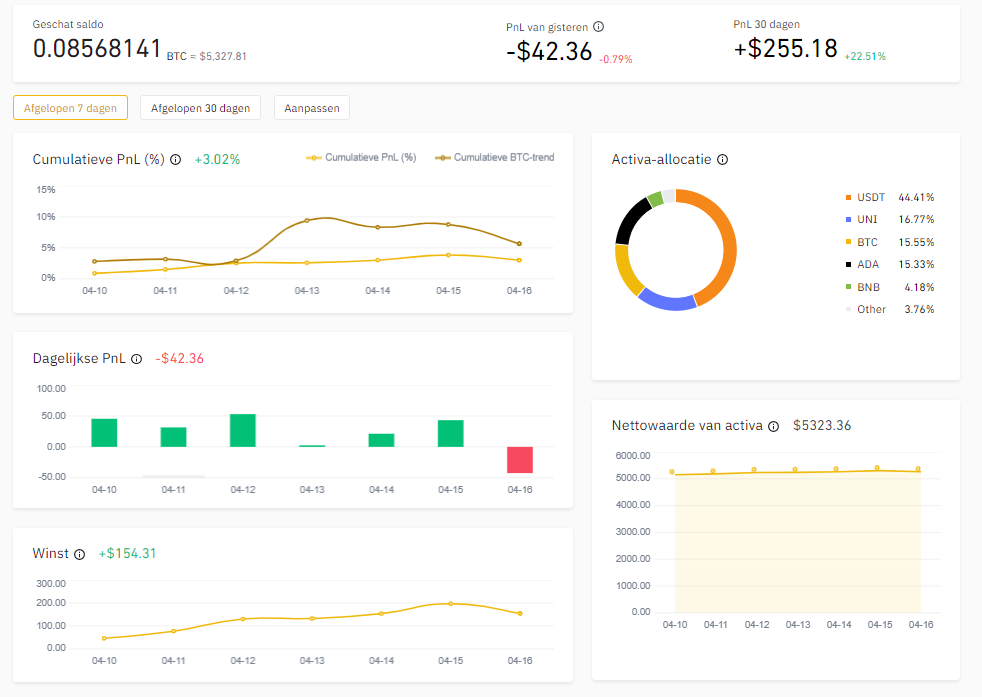The height and width of the screenshot is (697, 982).
Task: Switch to Afgelopen 30 dagen range
Action: [x=201, y=108]
